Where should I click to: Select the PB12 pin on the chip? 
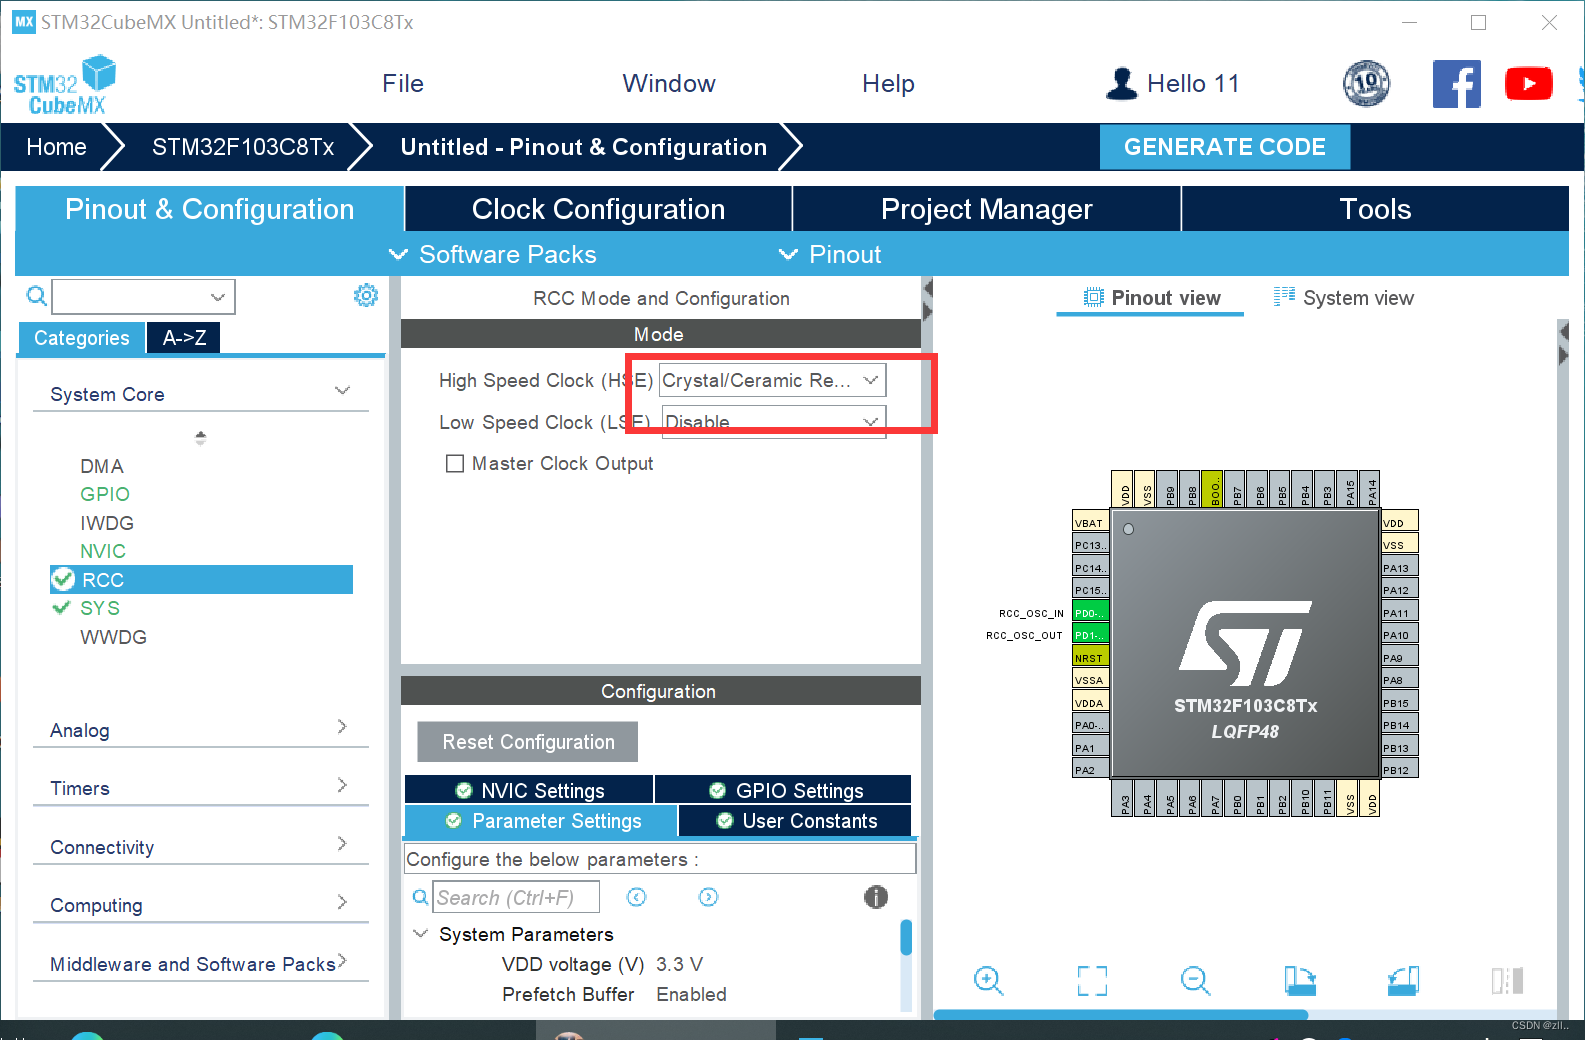coord(1399,769)
